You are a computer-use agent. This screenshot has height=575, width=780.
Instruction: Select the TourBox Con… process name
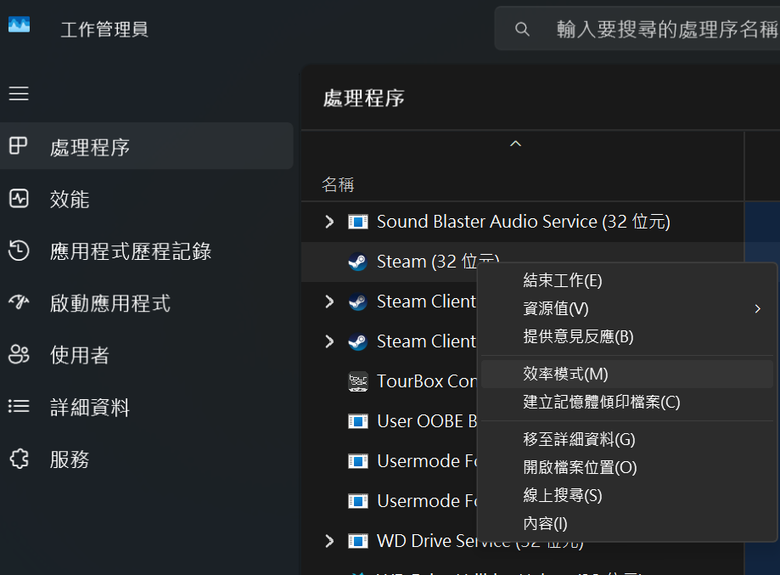(x=426, y=382)
